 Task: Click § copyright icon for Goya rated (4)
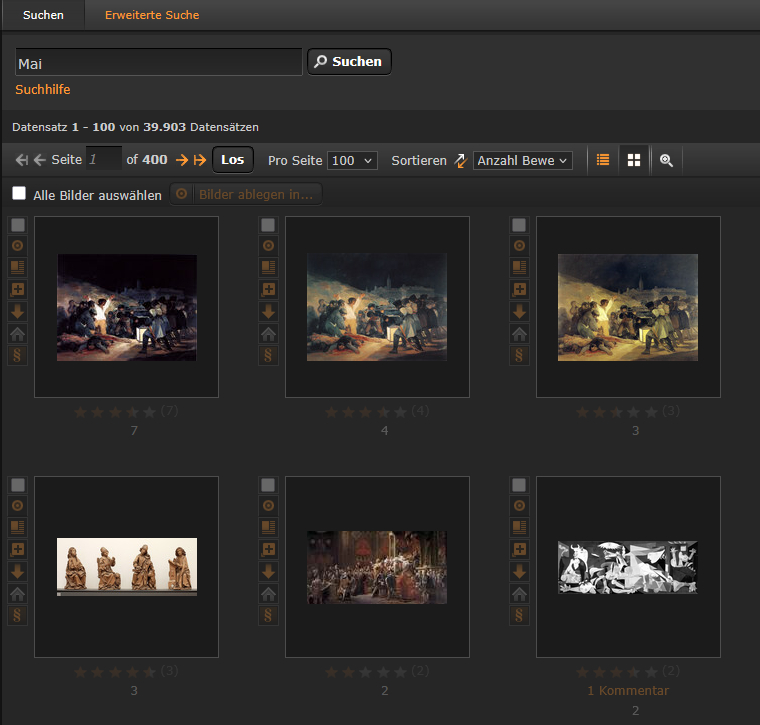coord(268,355)
